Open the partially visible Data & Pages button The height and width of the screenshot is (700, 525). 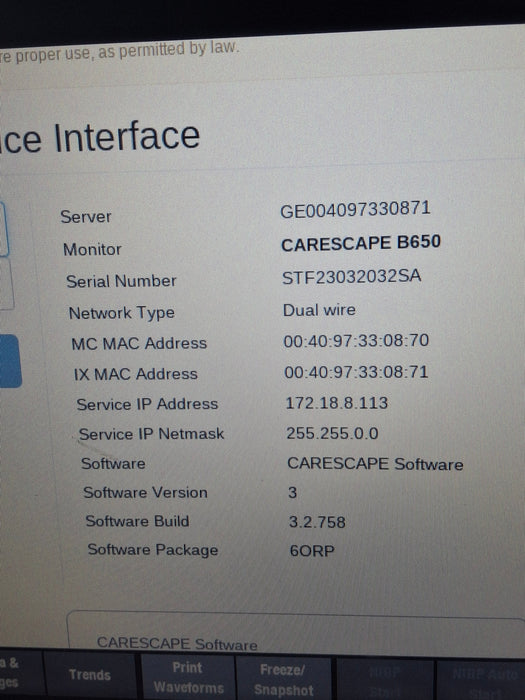coord(18,672)
